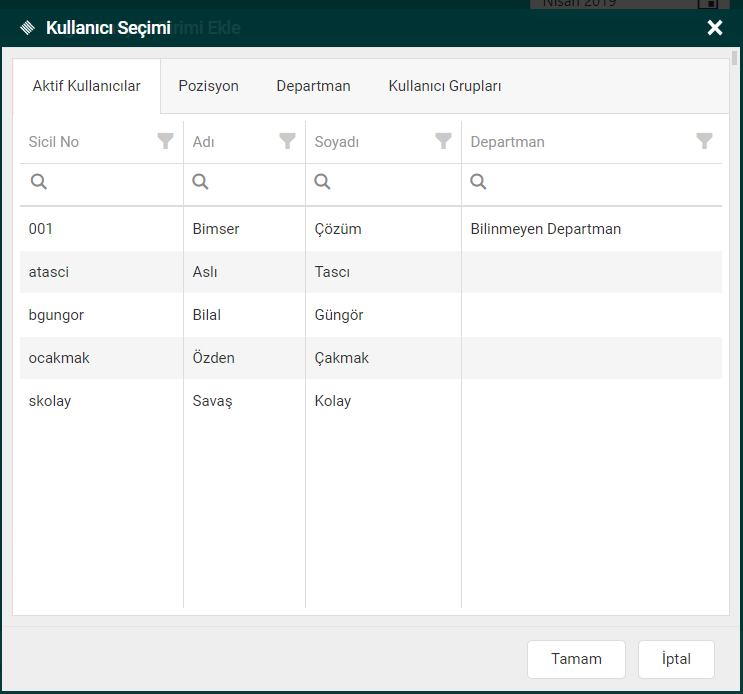
Task: Click the İptal button
Action: click(x=675, y=659)
